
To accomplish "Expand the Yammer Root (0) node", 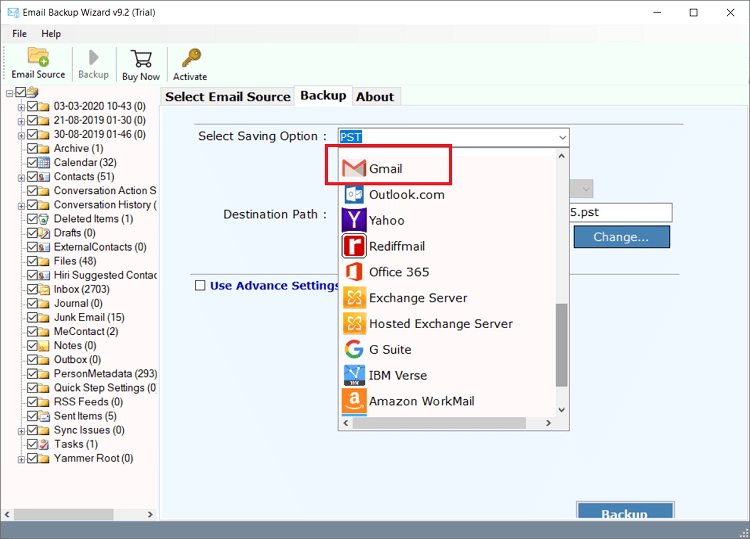I will click(x=21, y=460).
